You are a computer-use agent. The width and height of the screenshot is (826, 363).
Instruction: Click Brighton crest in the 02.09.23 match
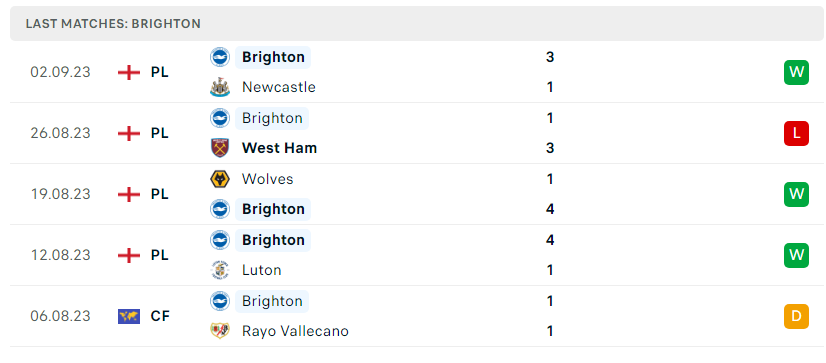220,57
